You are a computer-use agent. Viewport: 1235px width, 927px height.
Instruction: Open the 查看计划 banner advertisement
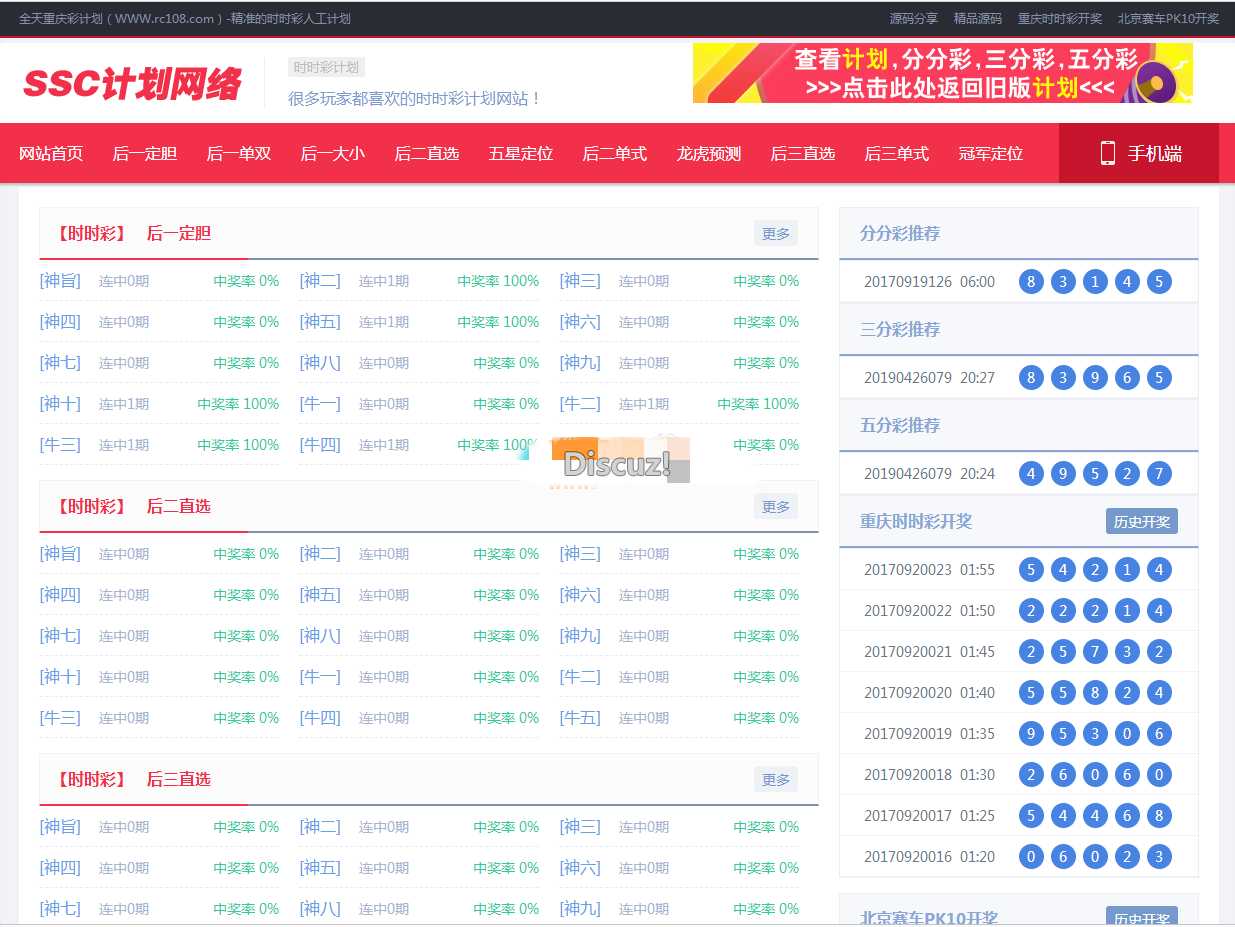(x=942, y=73)
